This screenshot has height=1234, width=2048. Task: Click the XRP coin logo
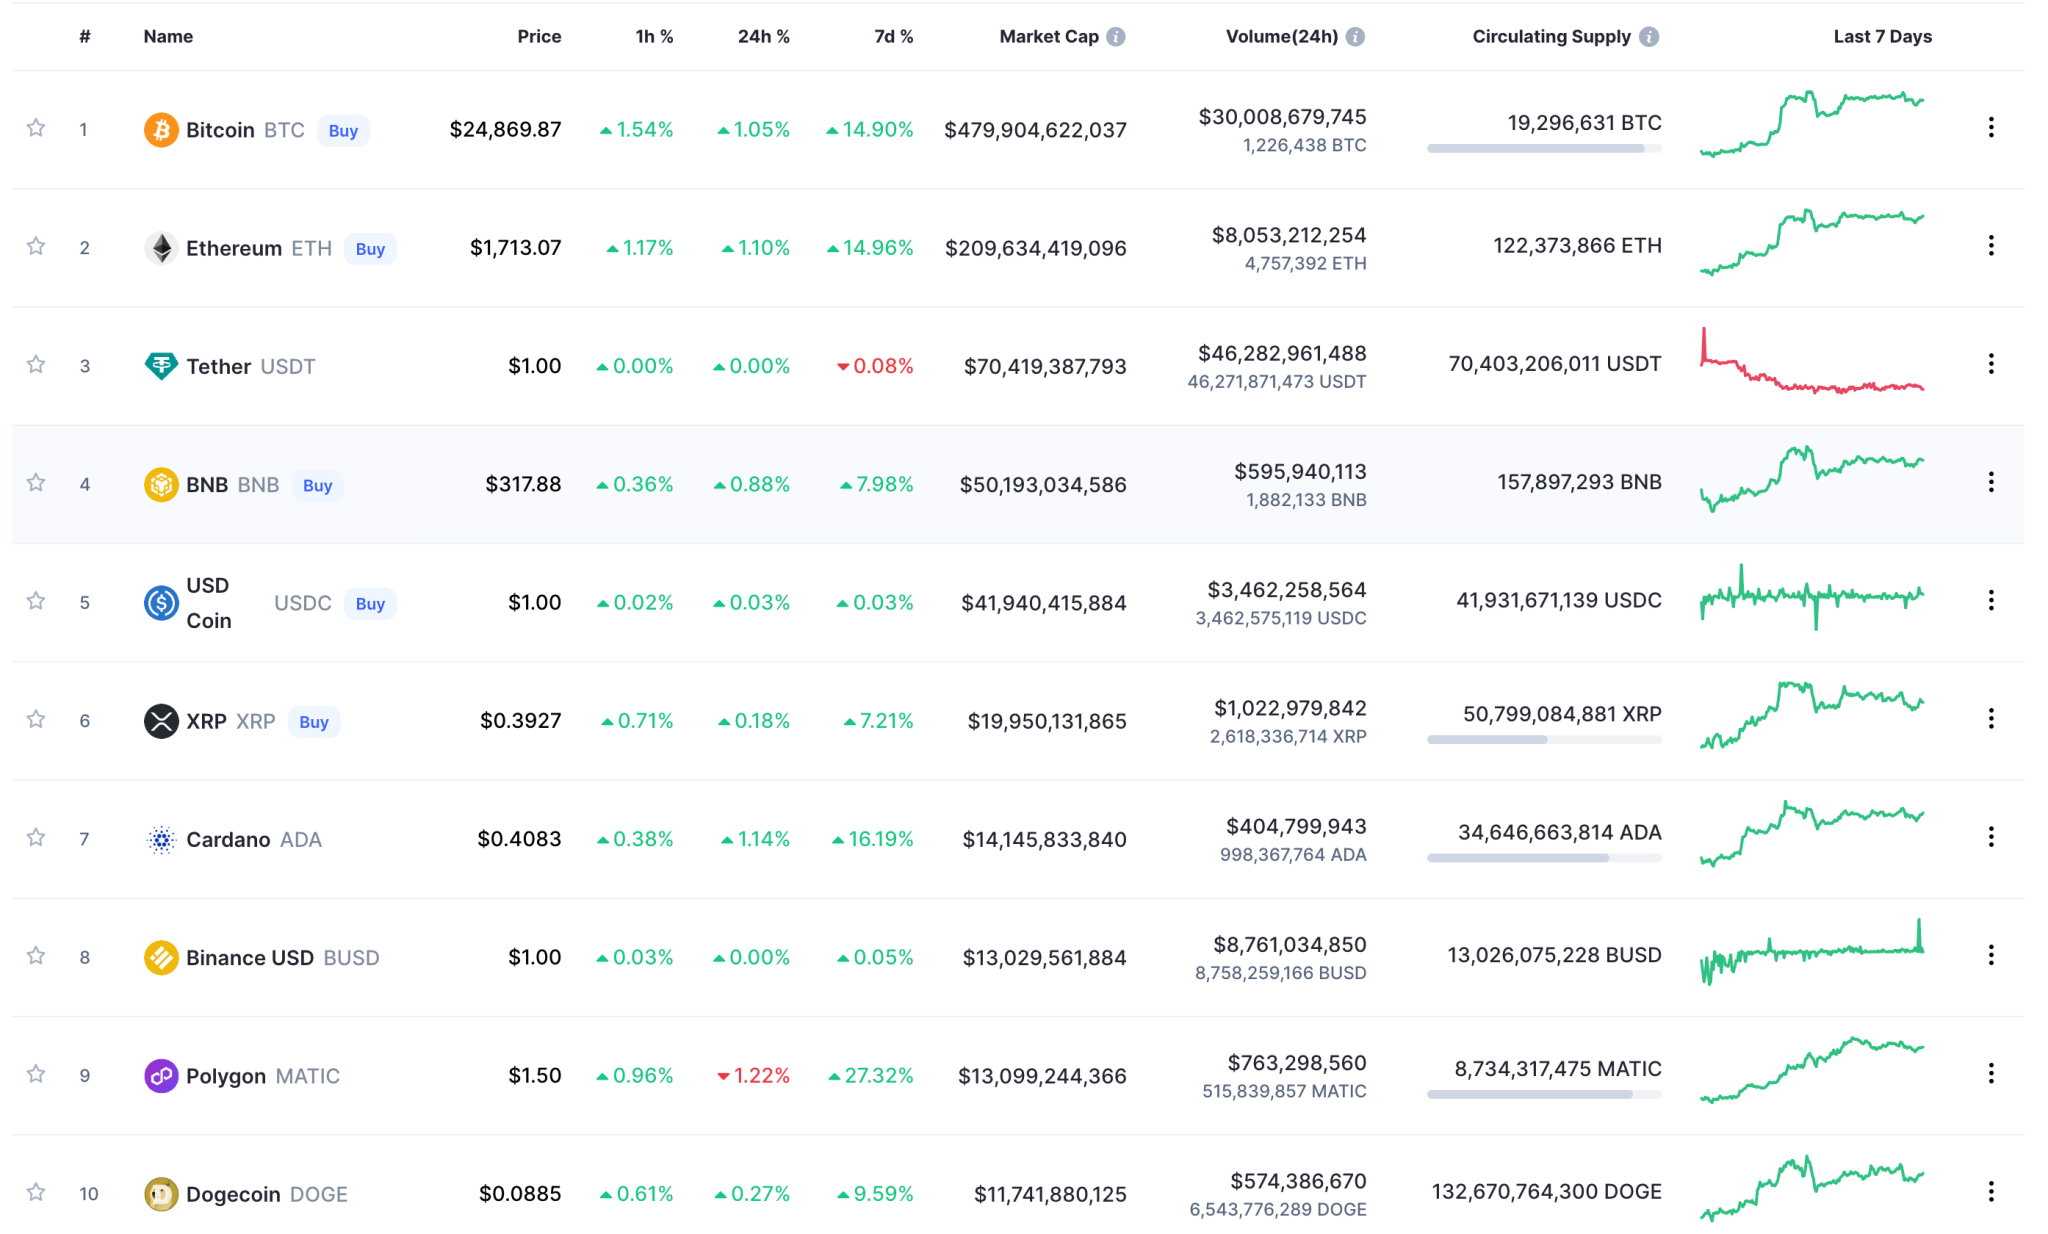[x=160, y=720]
